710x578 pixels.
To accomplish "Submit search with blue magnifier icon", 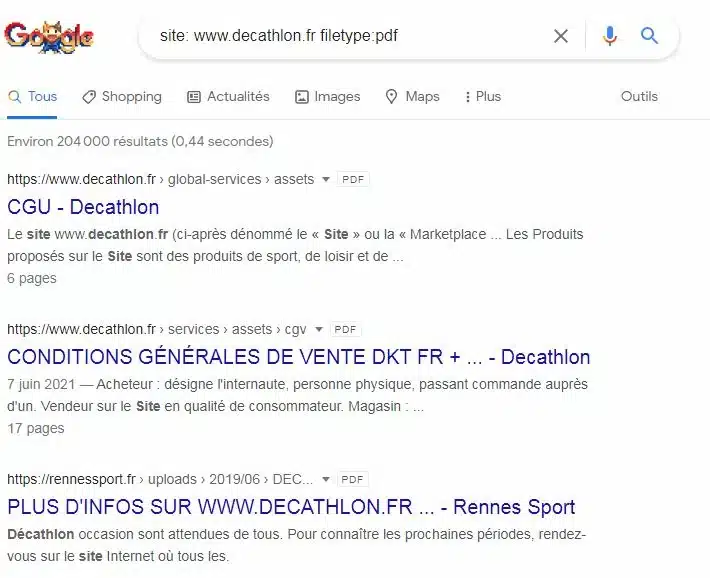I will [x=649, y=35].
